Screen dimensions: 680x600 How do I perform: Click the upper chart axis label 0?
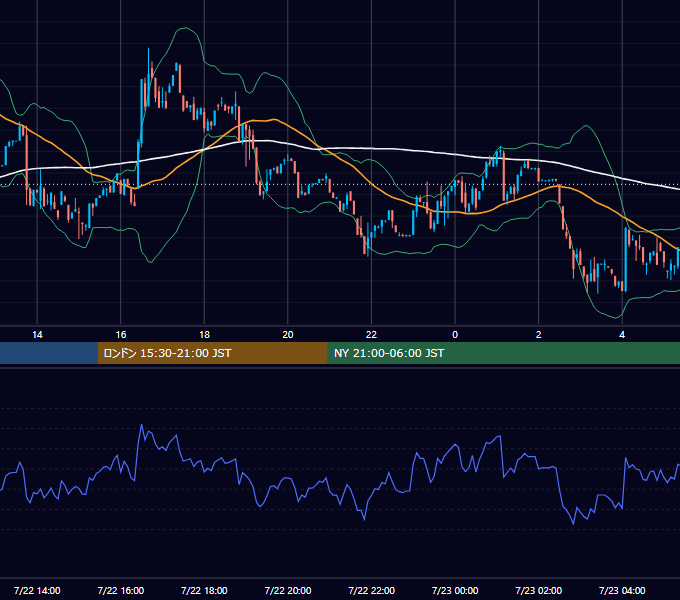tap(455, 335)
